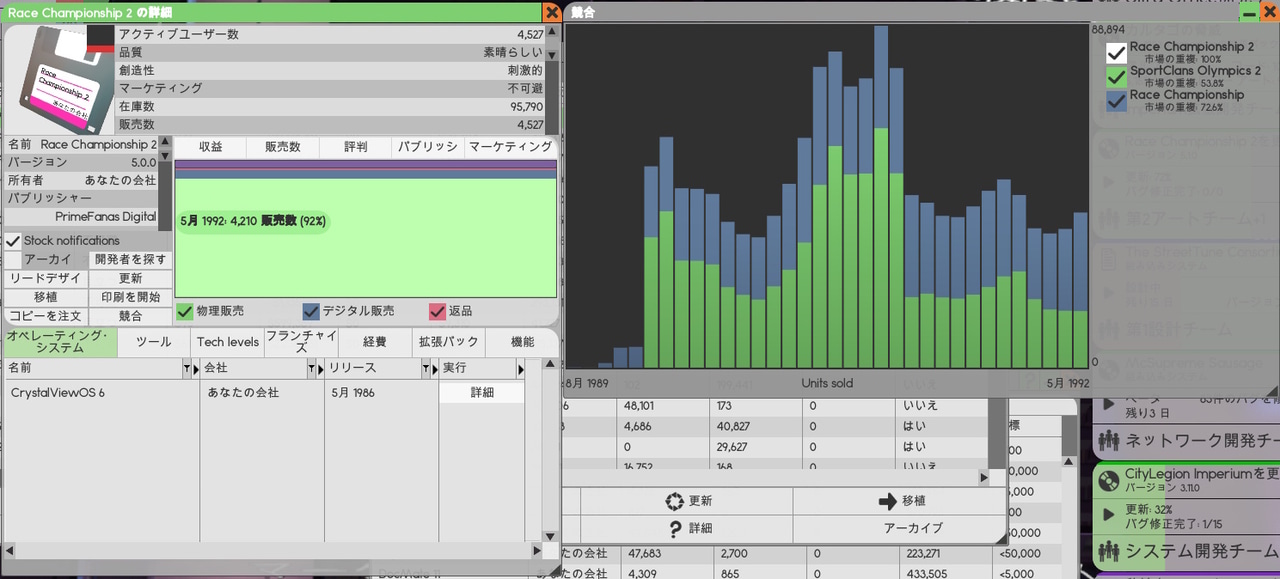The width and height of the screenshot is (1280, 579).
Task: Click the circular refresh icon labeled 更新
Action: point(674,501)
